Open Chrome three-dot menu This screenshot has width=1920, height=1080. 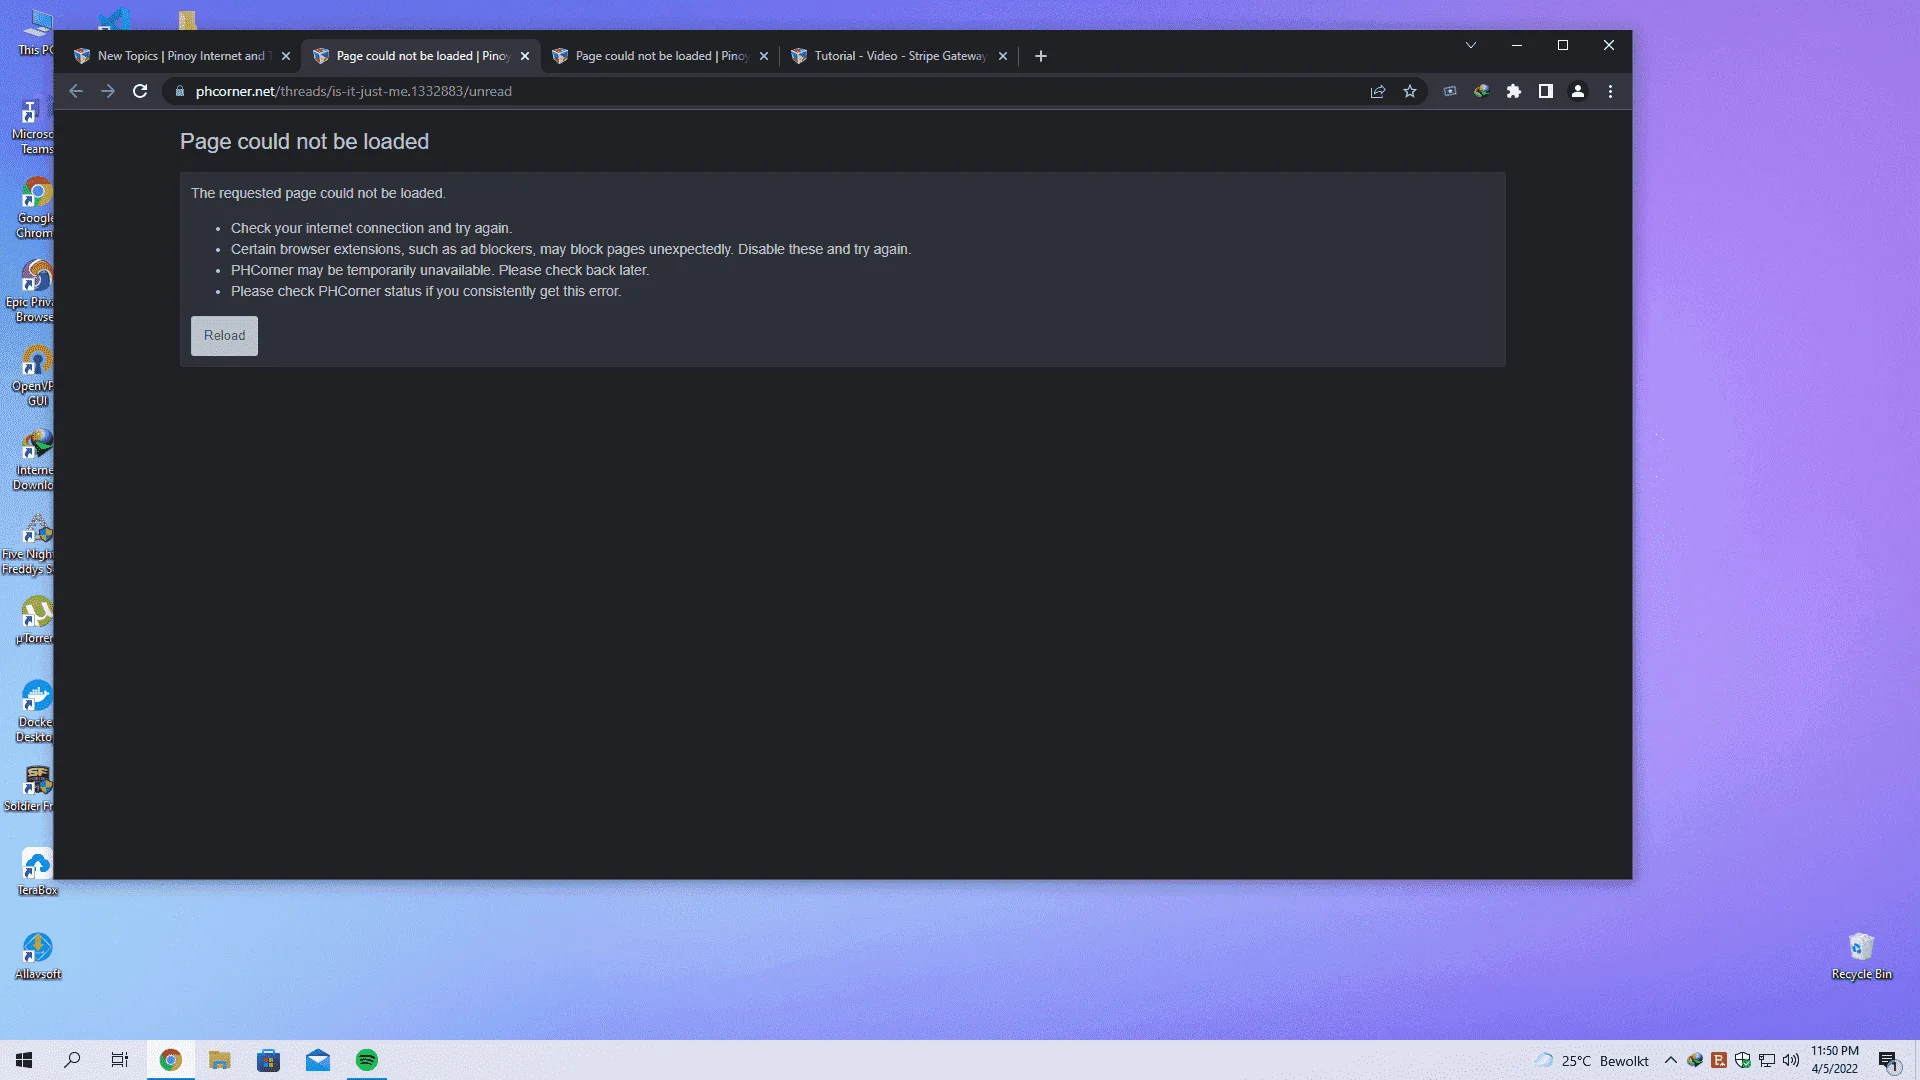coord(1610,91)
